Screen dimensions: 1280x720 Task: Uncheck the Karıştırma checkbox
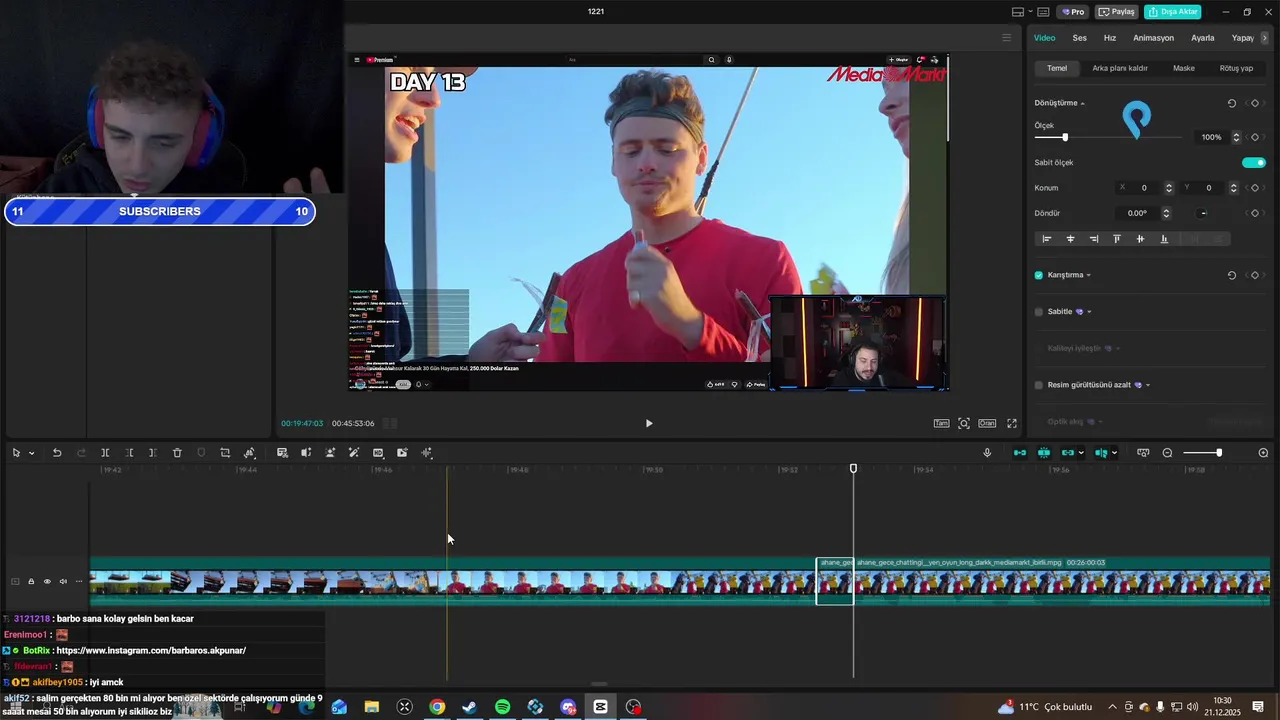coord(1039,275)
